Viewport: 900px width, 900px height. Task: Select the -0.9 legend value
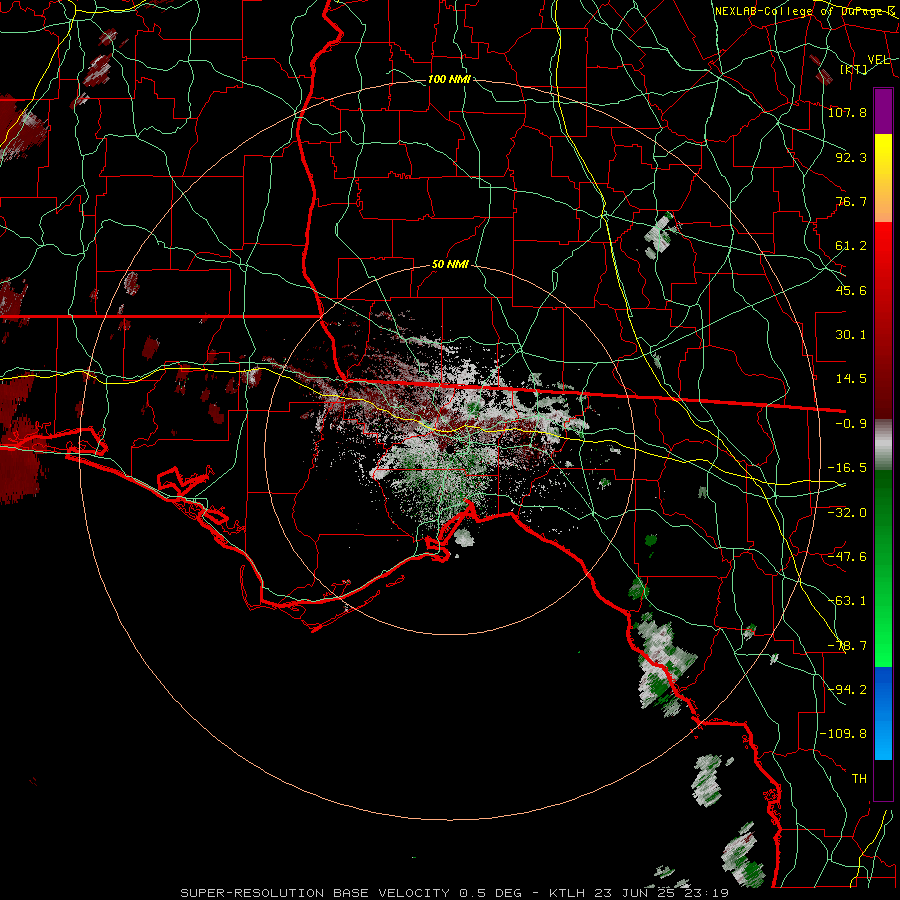coord(851,424)
